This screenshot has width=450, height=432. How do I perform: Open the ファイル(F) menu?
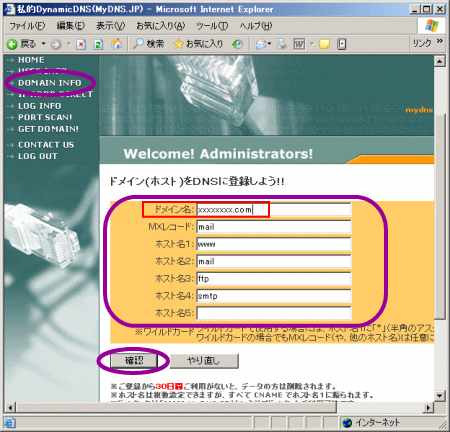coord(27,26)
